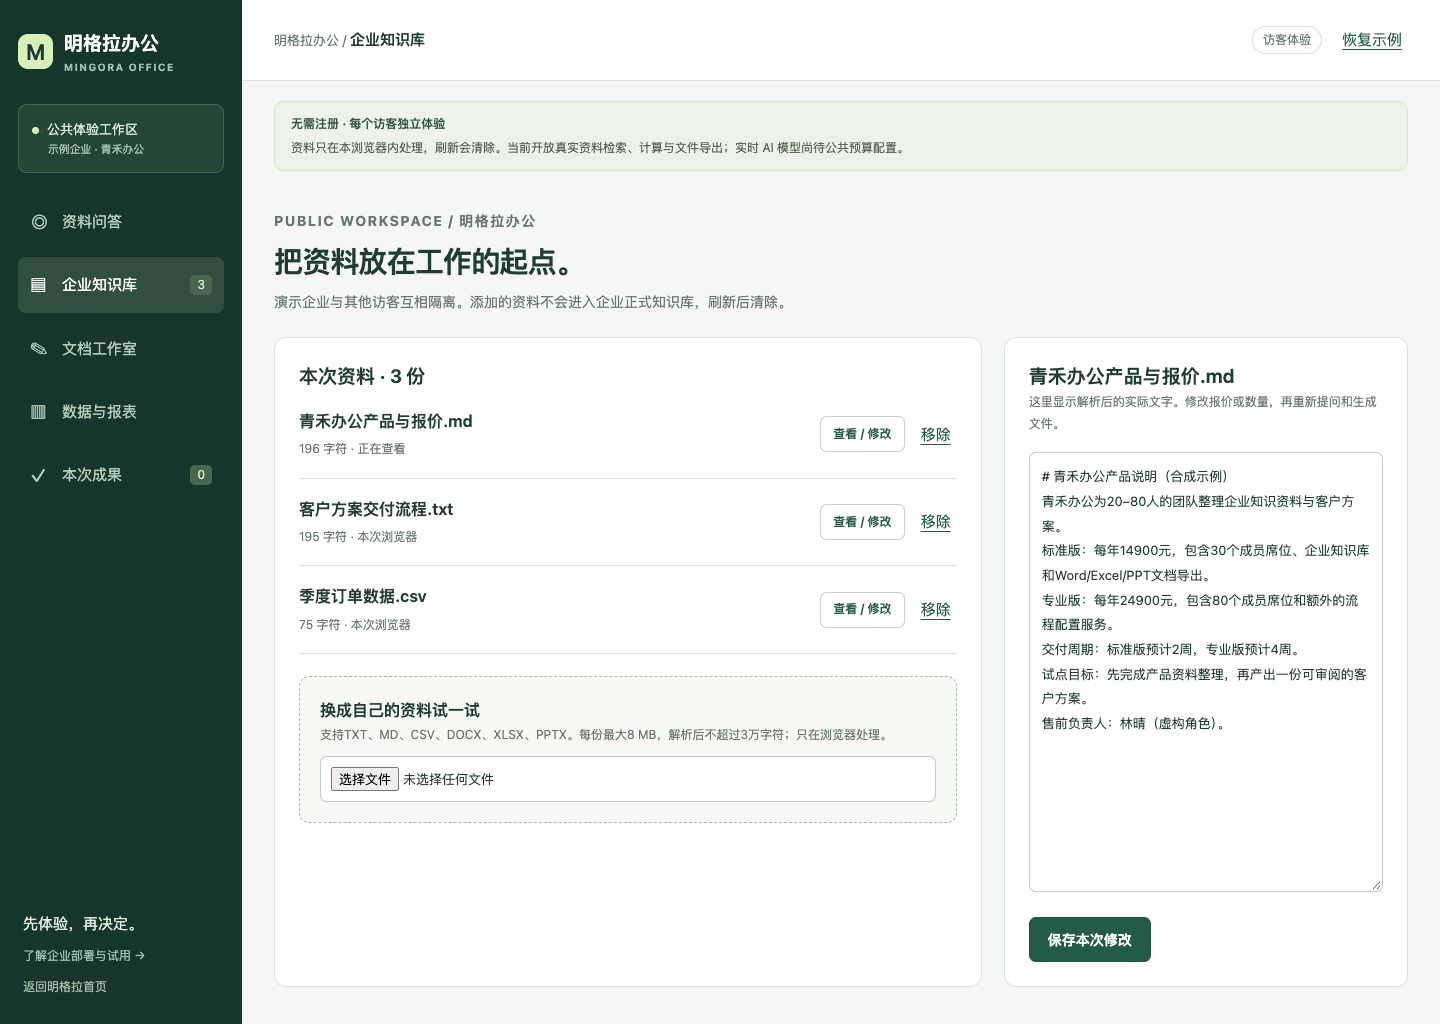Click the 无需注册 · 每个访客独立体验 banner title
Viewport: 1440px width, 1024px height.
tap(368, 124)
